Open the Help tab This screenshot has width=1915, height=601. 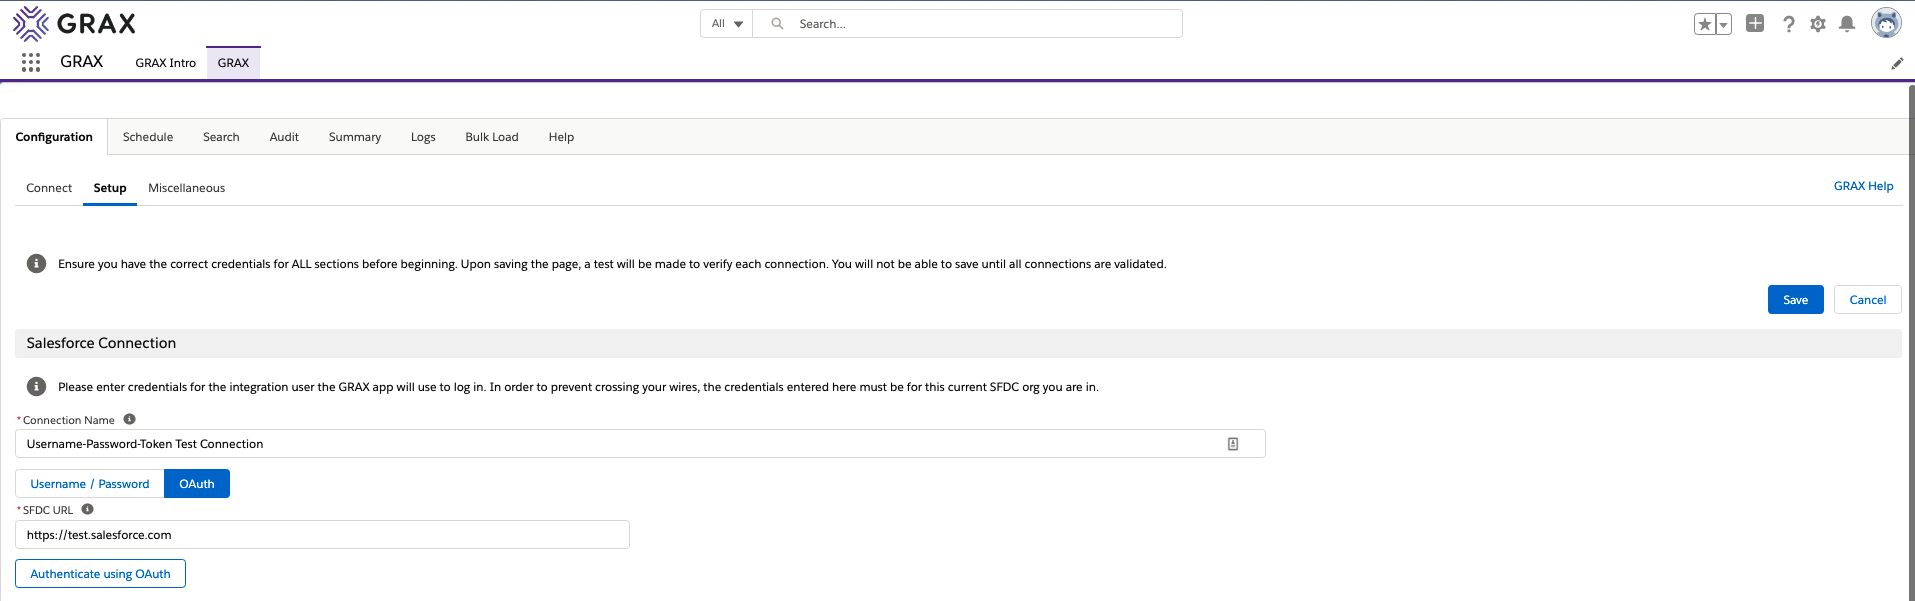pyautogui.click(x=561, y=137)
